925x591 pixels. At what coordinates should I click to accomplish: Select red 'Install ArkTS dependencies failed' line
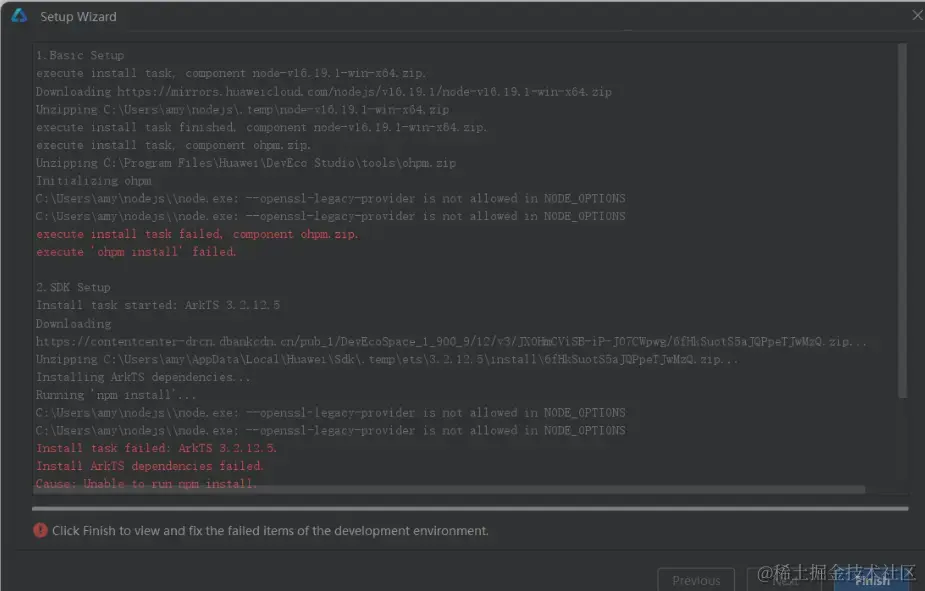click(149, 466)
